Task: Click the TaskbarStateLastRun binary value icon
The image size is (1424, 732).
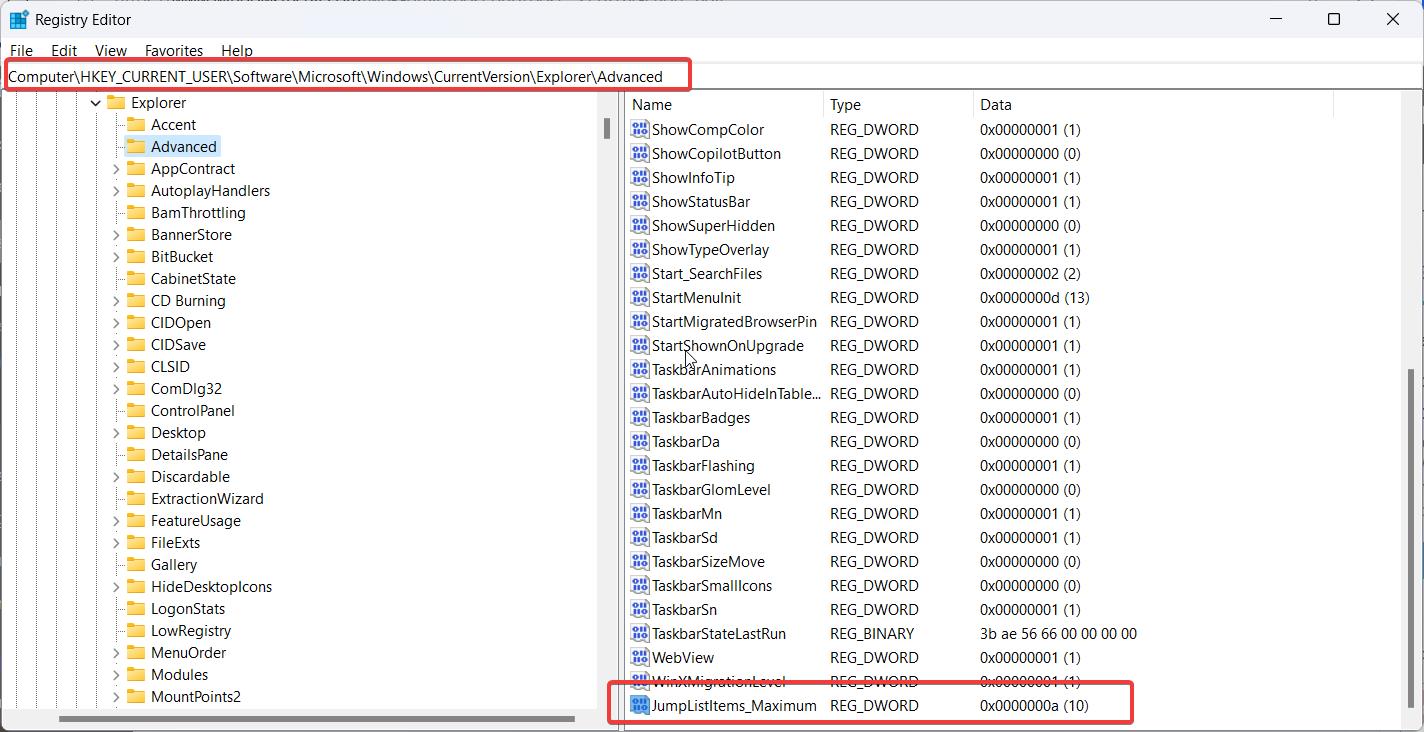Action: coord(639,633)
